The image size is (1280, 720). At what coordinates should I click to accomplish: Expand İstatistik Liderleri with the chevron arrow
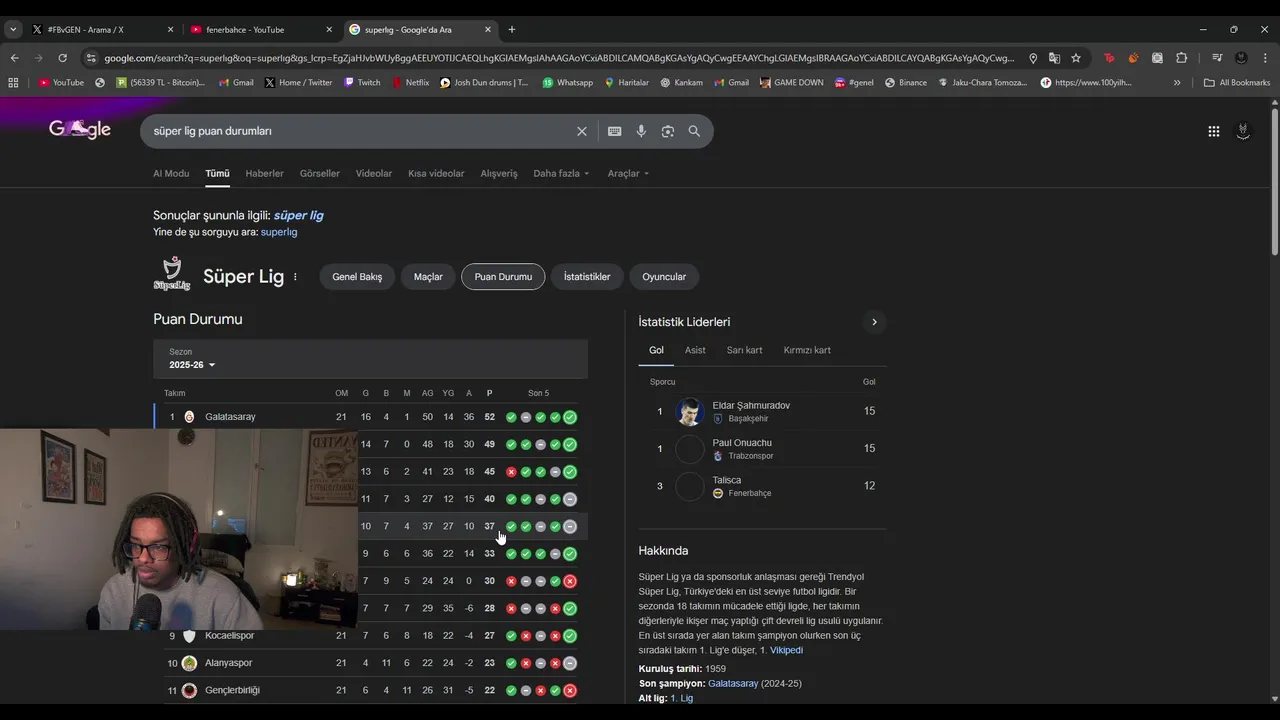point(874,322)
